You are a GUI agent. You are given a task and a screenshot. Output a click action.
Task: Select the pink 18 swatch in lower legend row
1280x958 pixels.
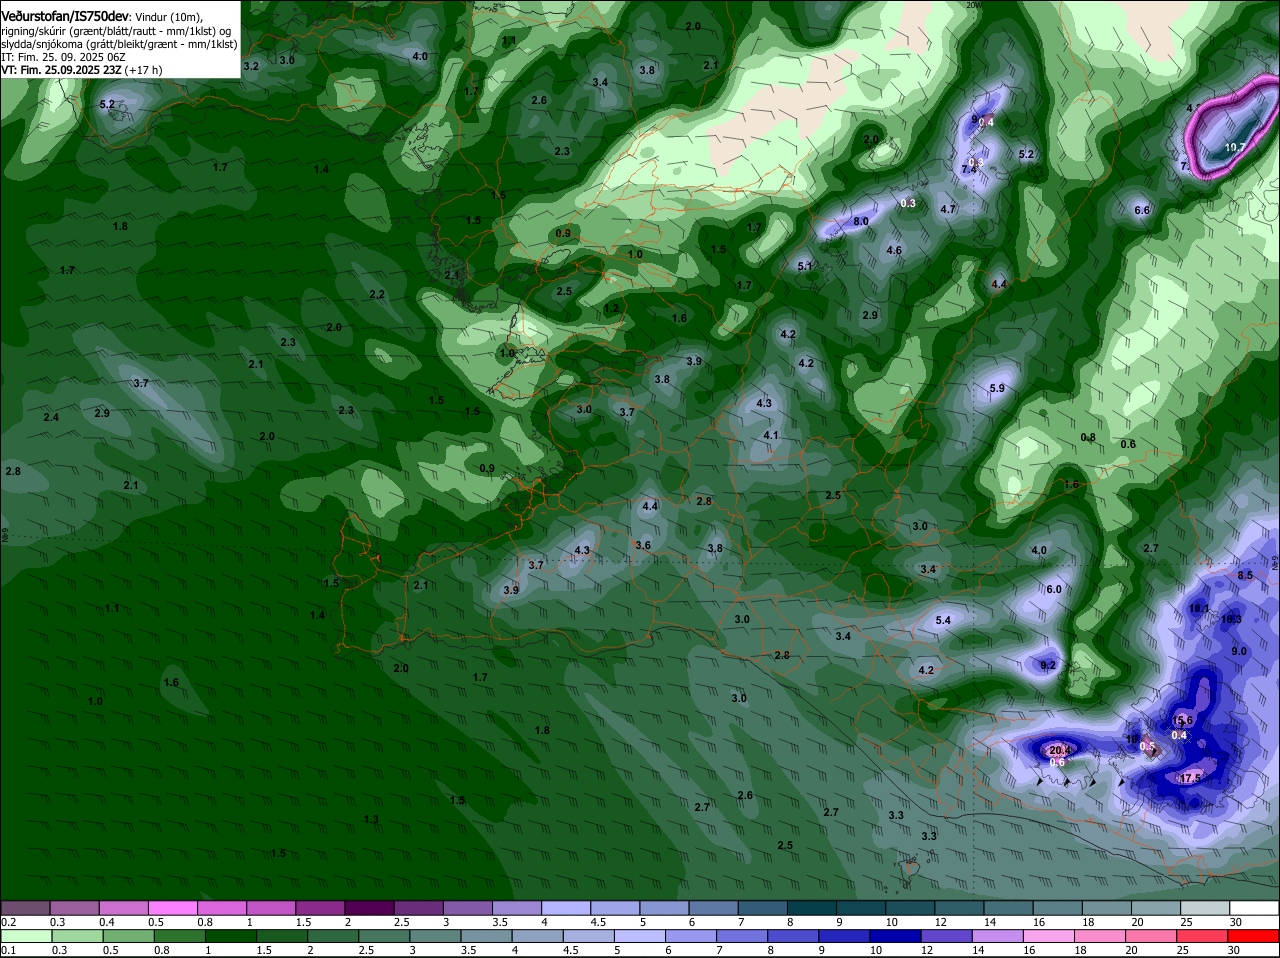coord(1103,936)
